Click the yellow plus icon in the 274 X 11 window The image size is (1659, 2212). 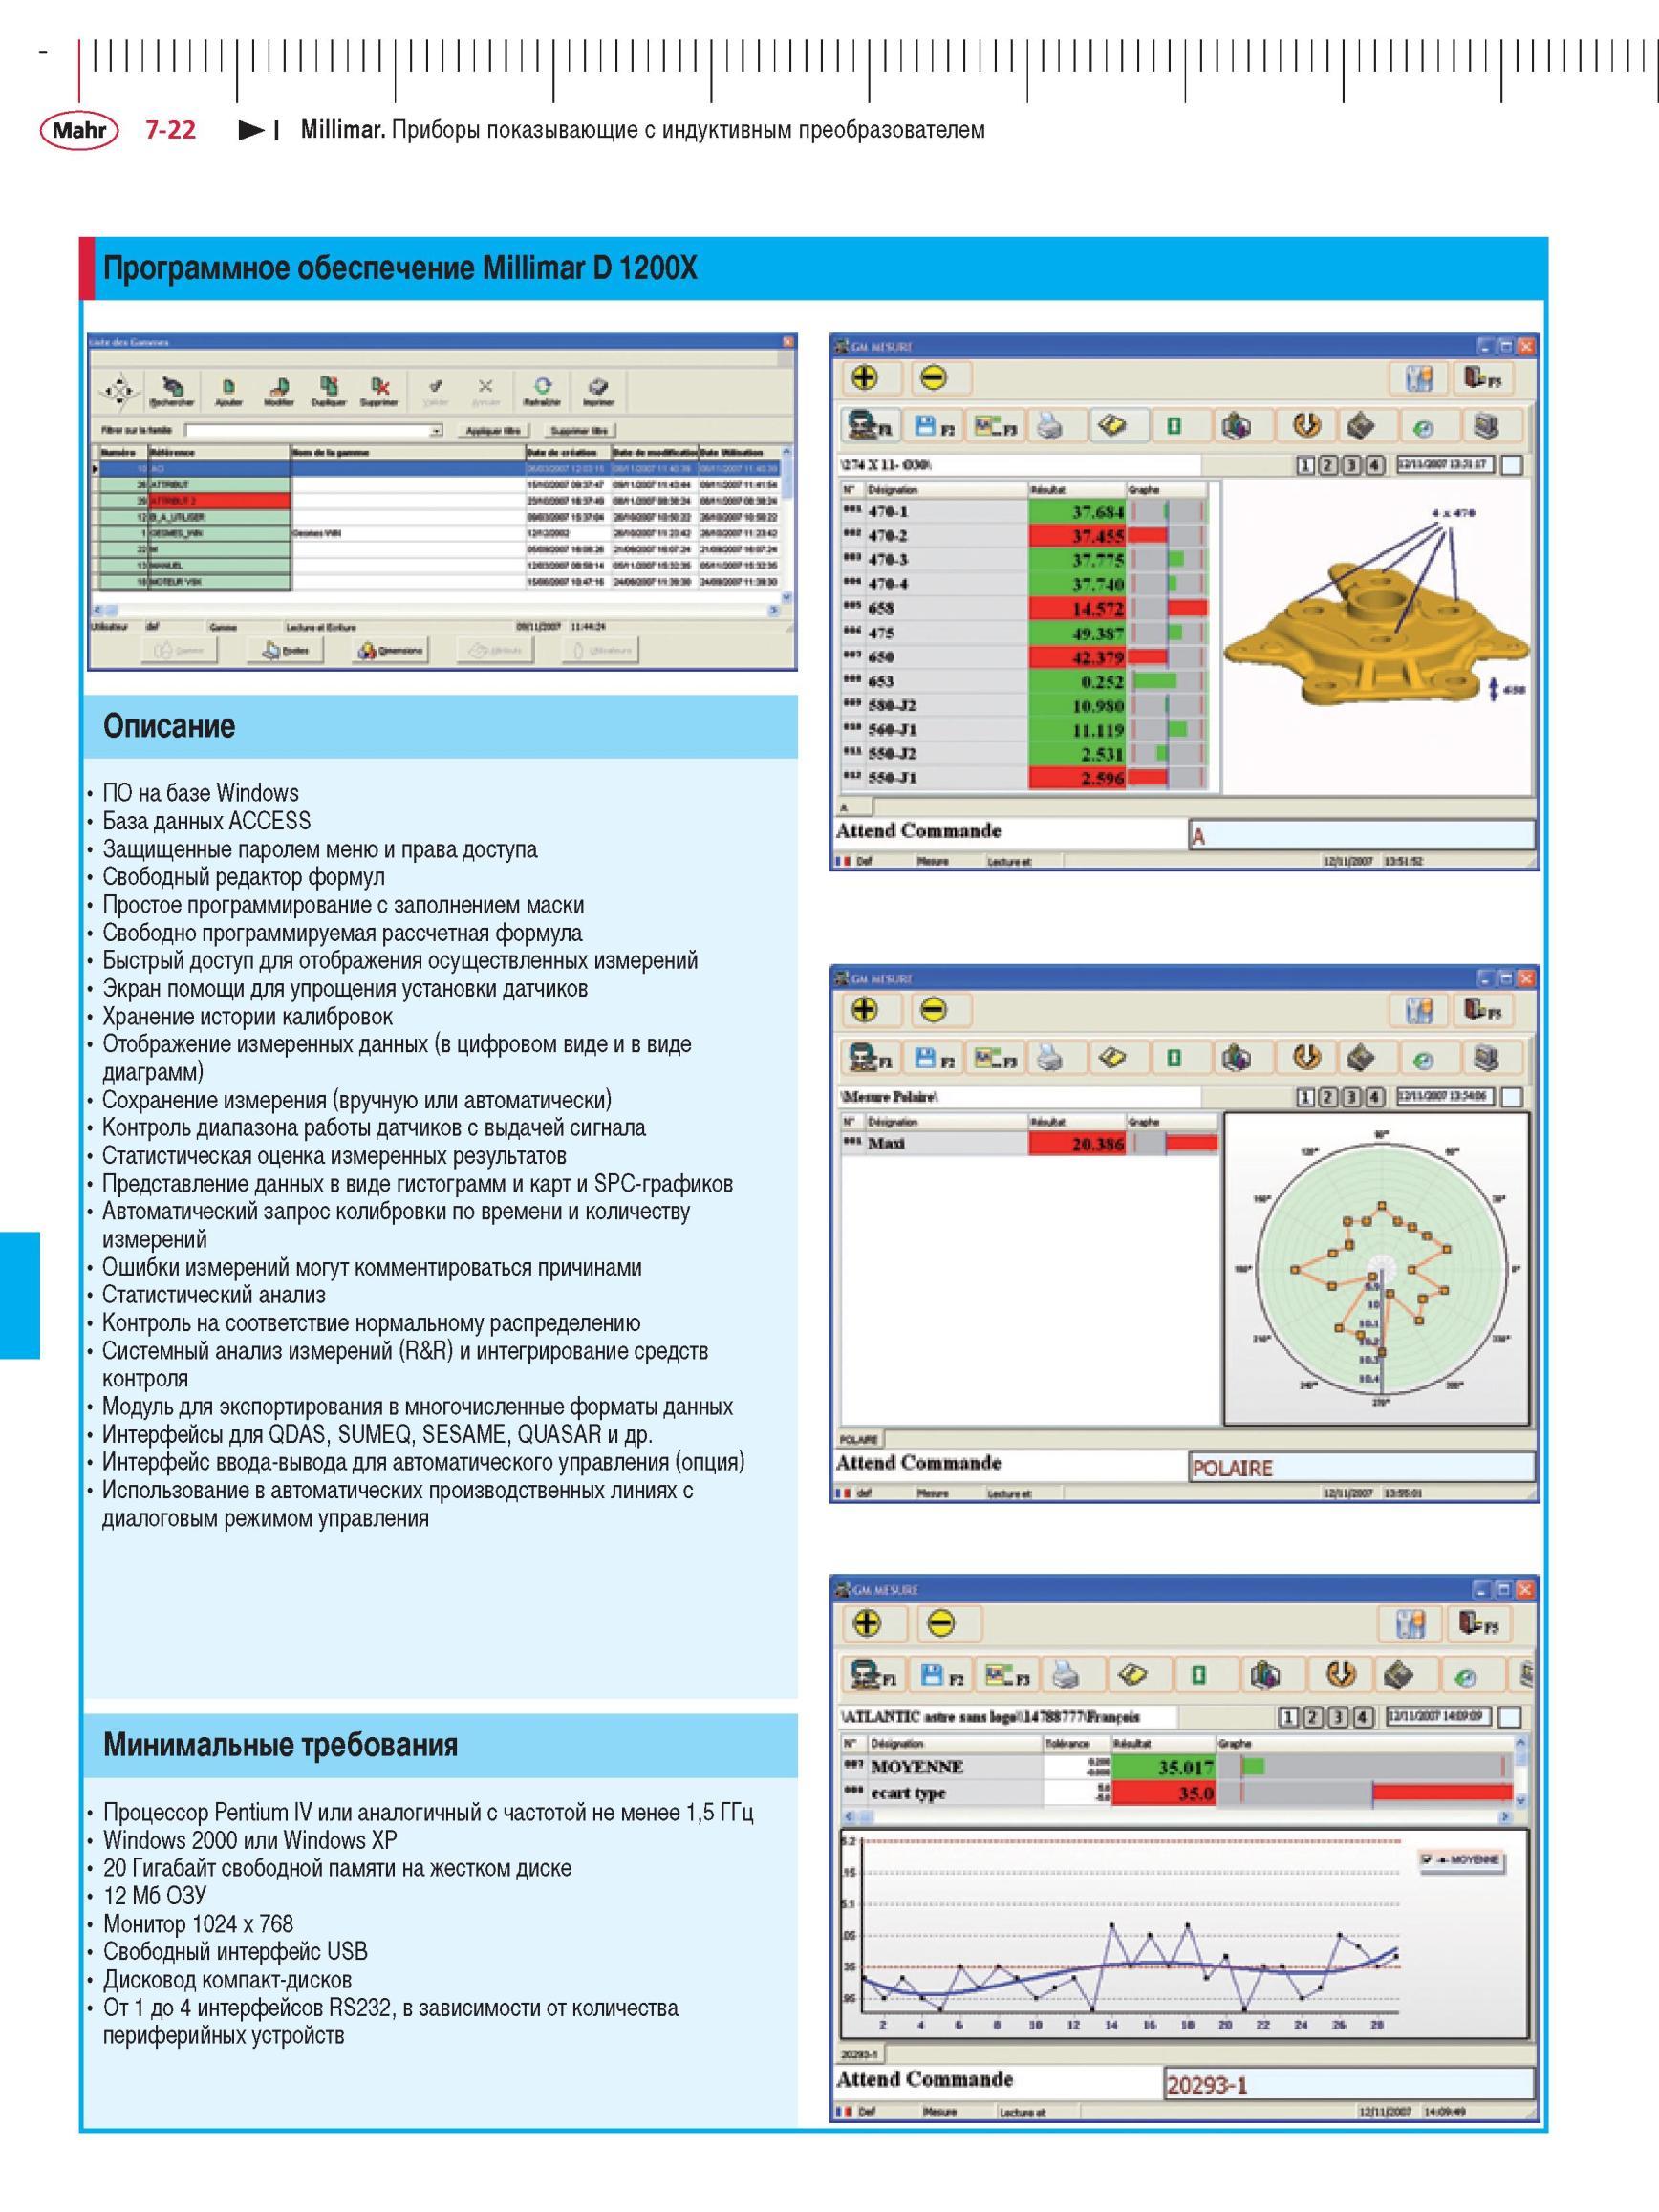pos(865,378)
